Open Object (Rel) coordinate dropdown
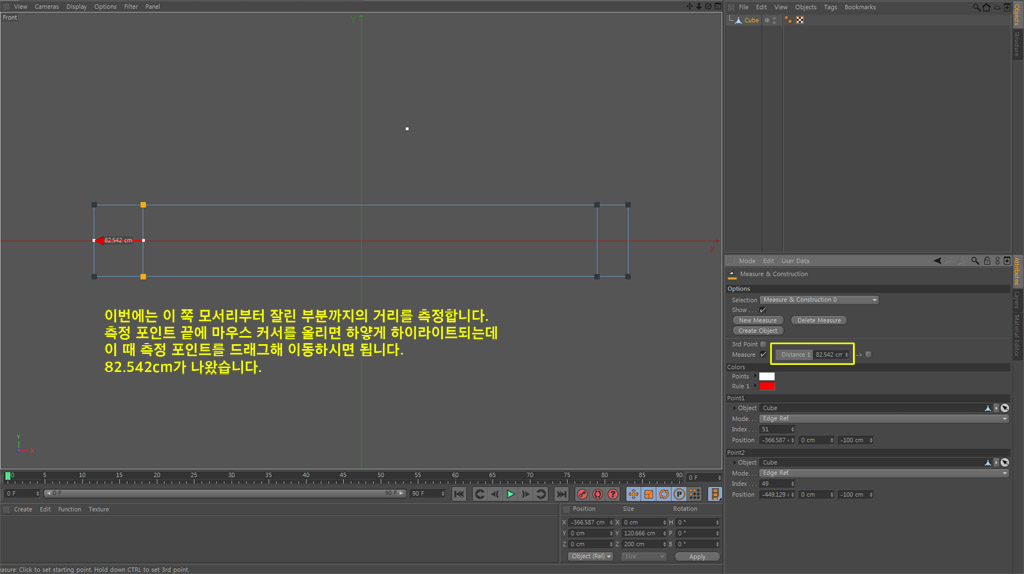 point(590,556)
